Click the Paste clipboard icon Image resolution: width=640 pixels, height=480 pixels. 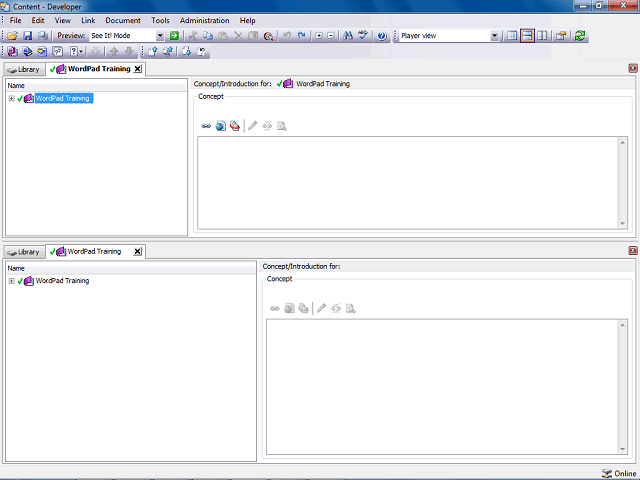pos(223,36)
